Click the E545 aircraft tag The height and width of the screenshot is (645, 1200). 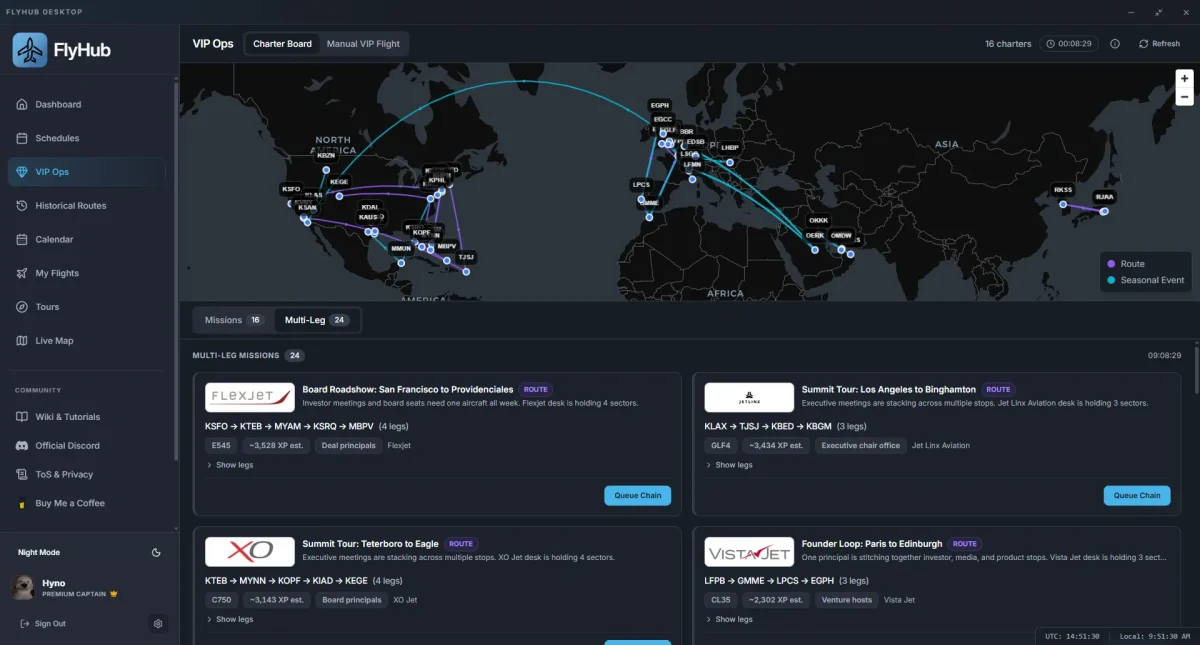pos(220,446)
